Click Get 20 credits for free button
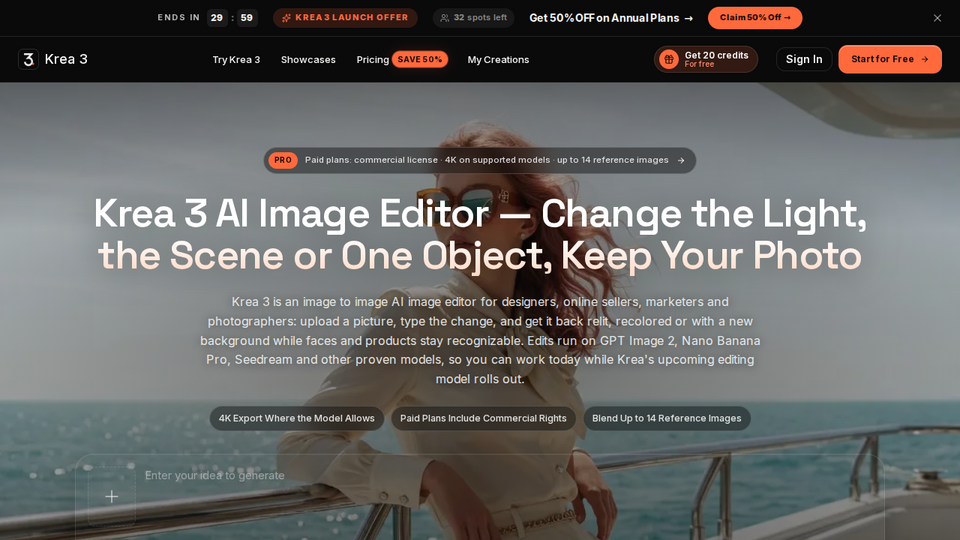960x540 pixels. tap(706, 59)
